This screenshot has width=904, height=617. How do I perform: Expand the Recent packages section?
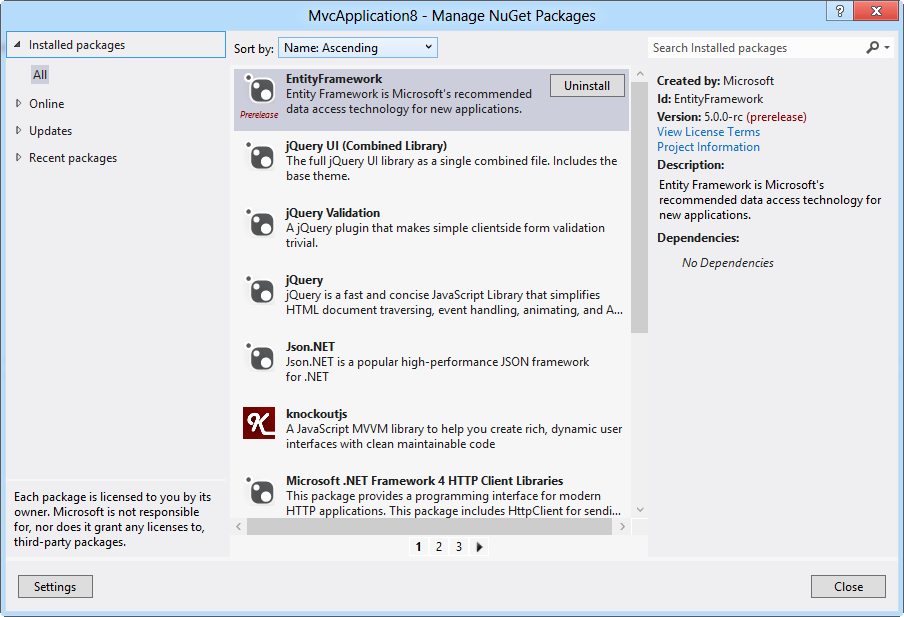click(x=18, y=157)
